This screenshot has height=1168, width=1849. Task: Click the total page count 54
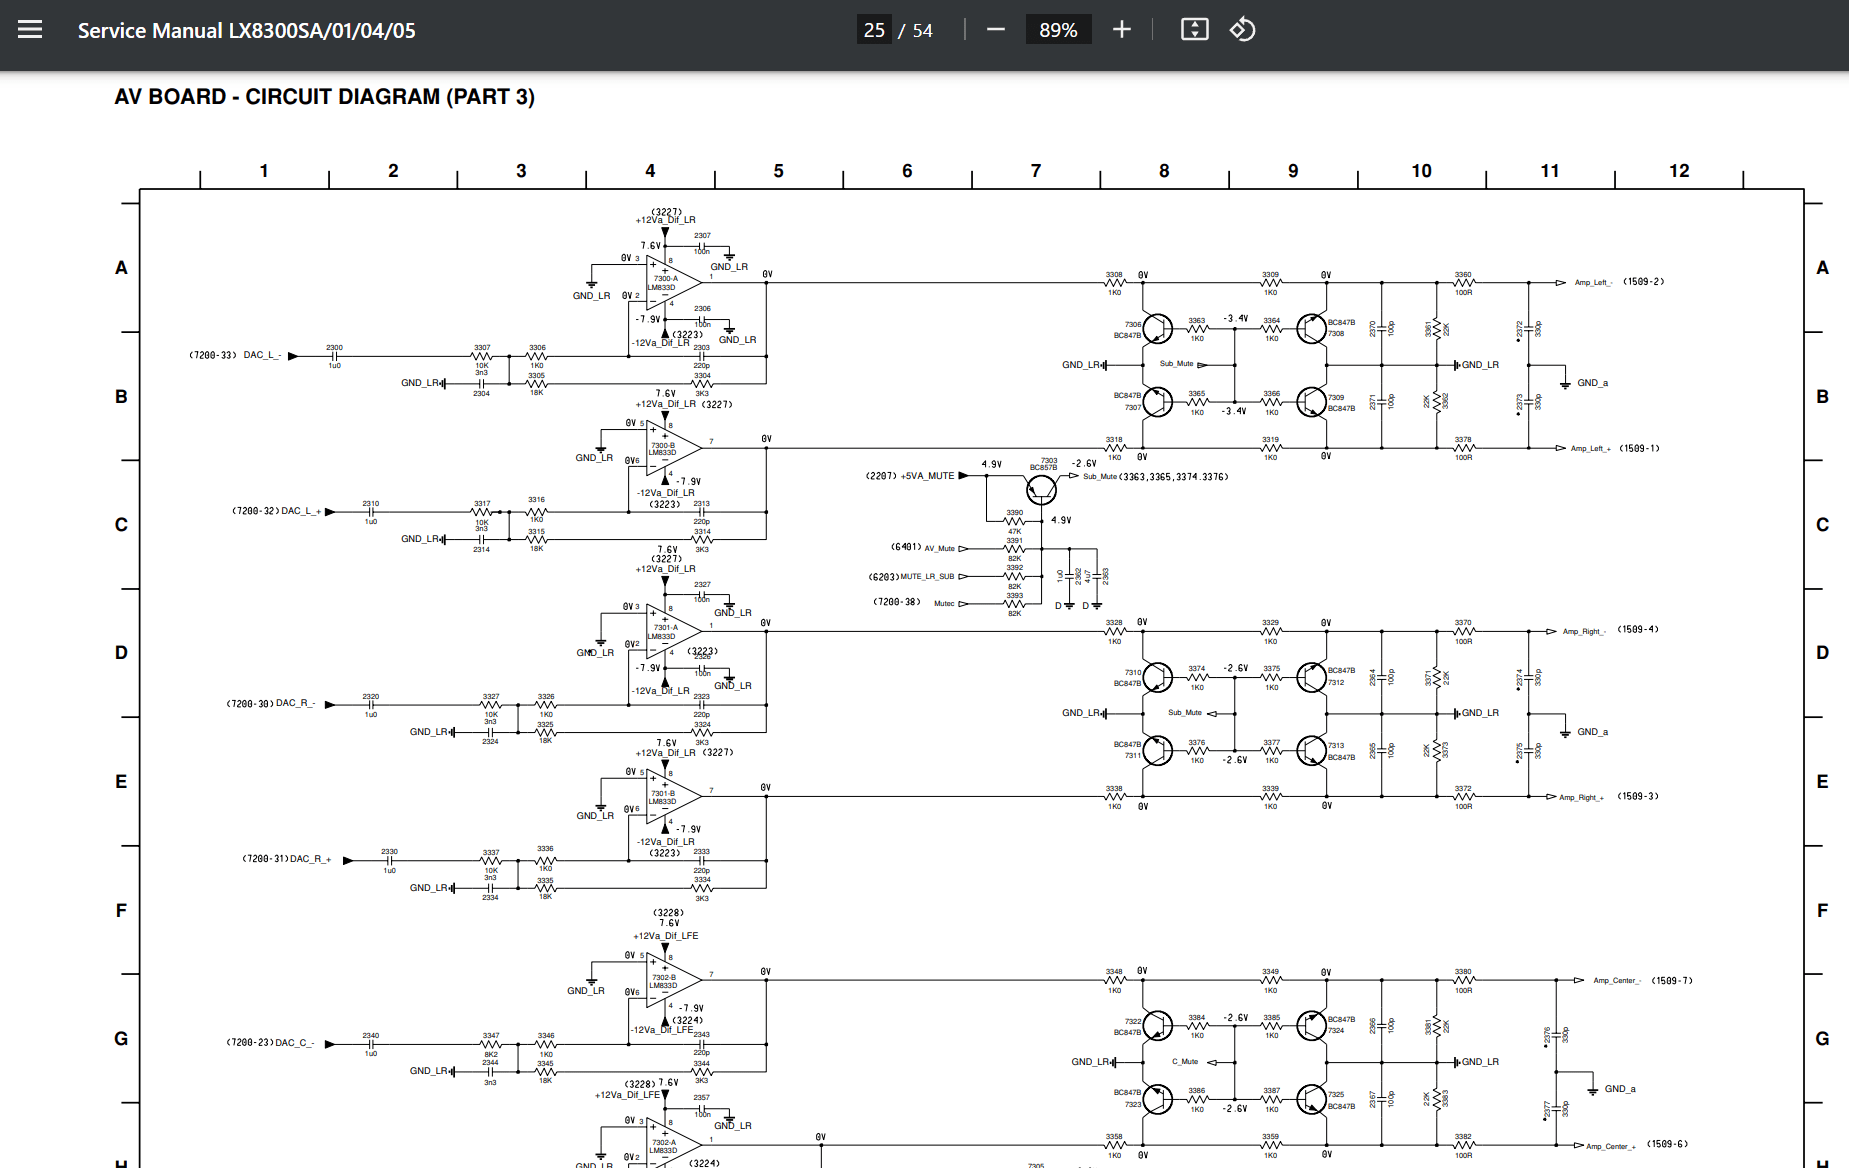tap(922, 31)
